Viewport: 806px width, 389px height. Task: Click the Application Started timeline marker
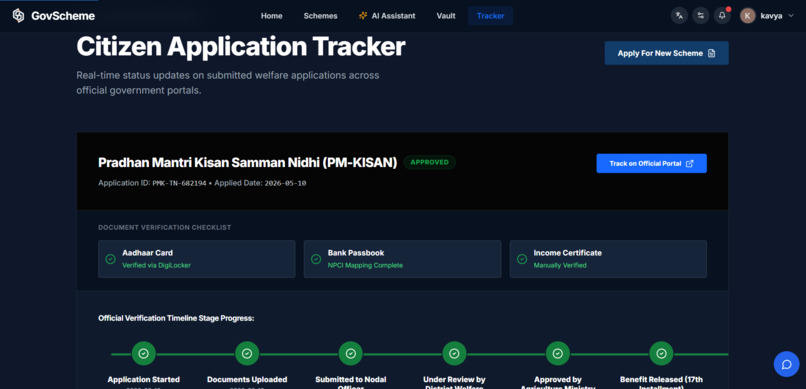(143, 354)
